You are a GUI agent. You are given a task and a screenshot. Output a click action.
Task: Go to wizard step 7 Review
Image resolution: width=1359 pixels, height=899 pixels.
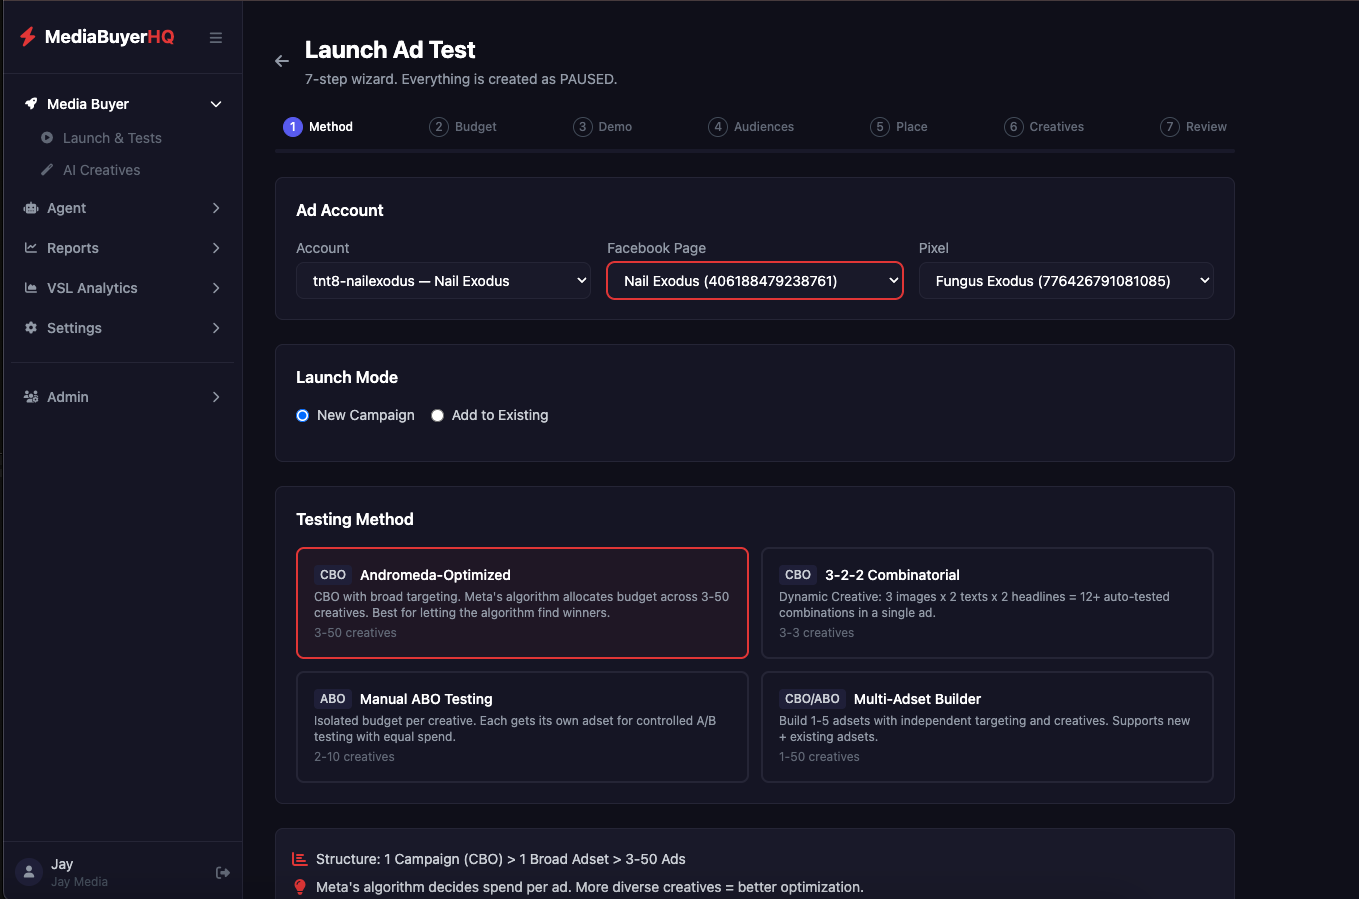click(1193, 127)
